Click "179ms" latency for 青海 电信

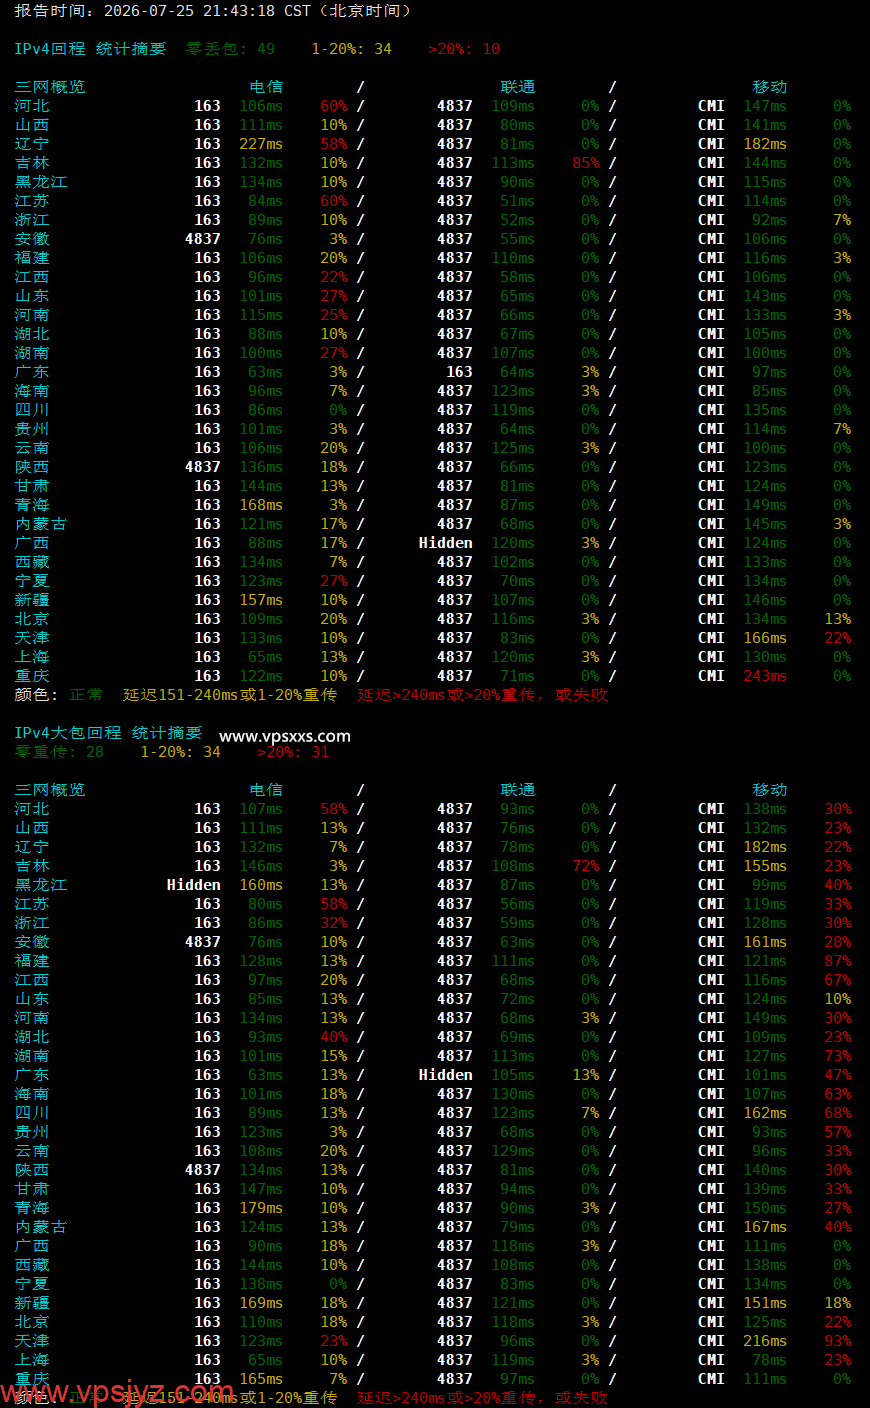261,1208
